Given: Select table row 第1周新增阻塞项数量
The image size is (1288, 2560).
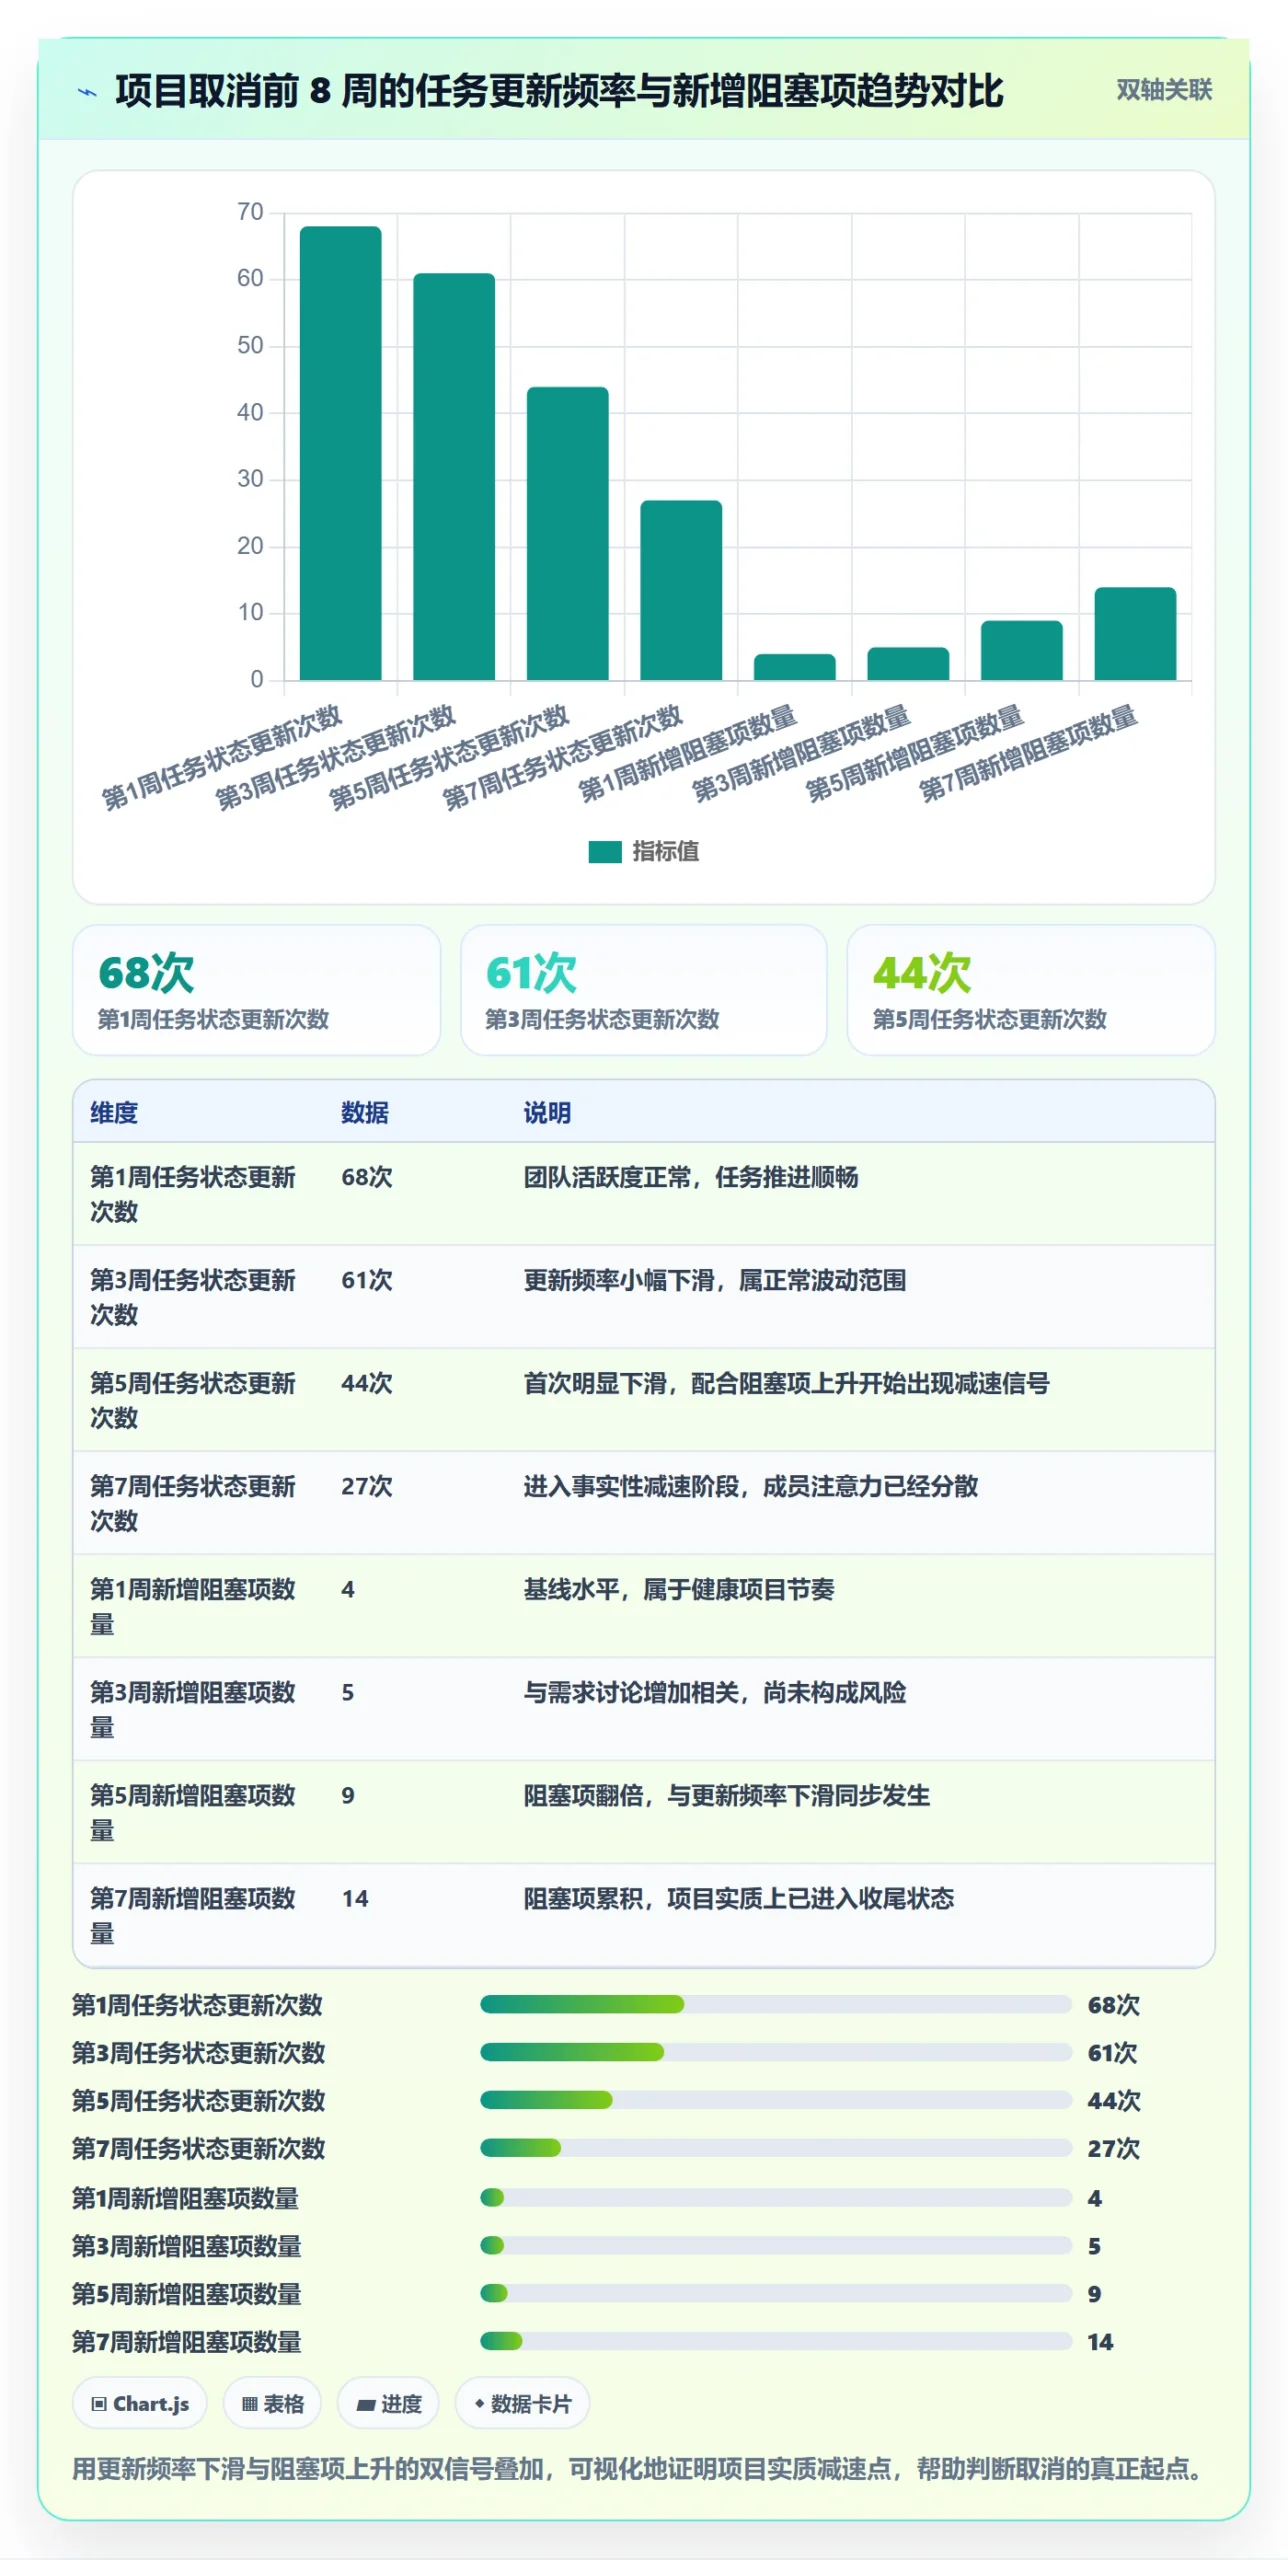Looking at the screenshot, I should point(643,1606).
